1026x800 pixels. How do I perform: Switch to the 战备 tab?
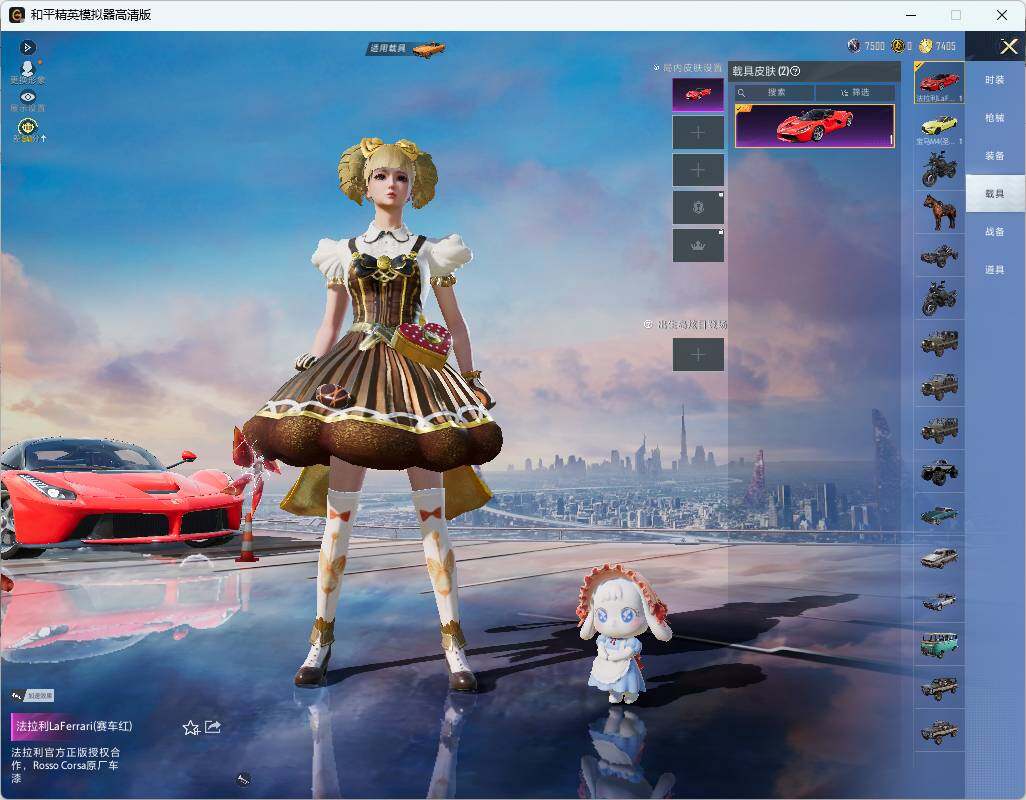995,232
